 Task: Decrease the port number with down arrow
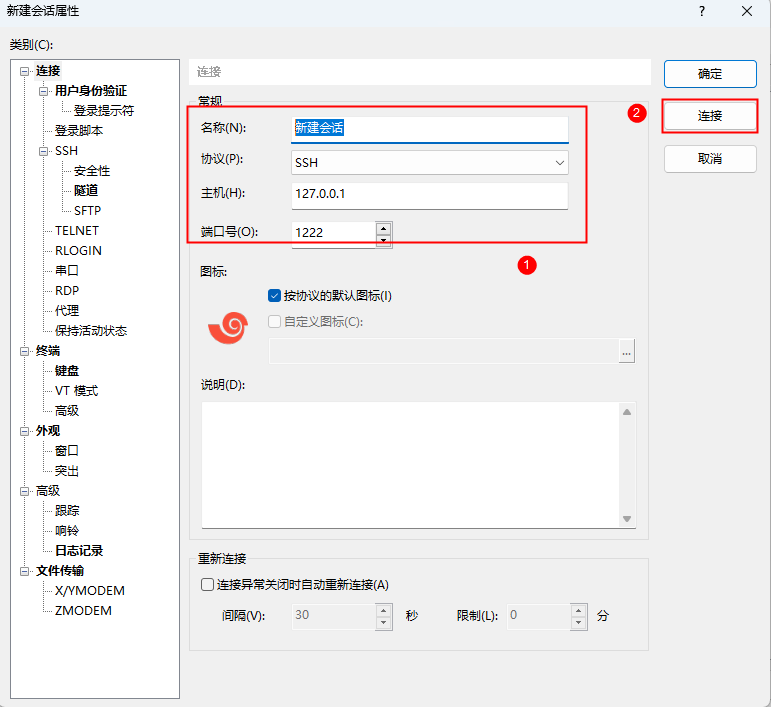[x=384, y=241]
